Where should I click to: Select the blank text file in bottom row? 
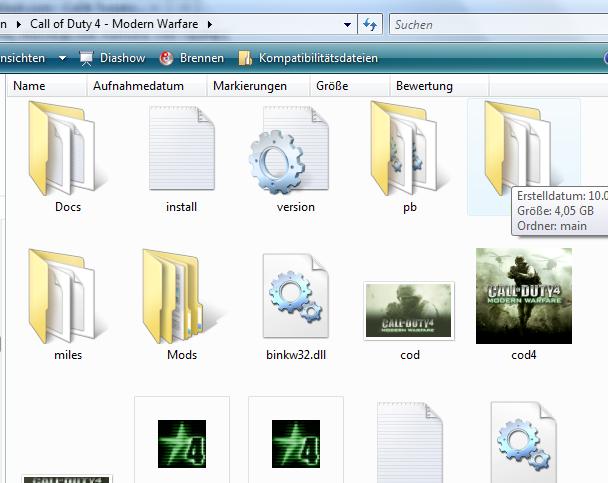pyautogui.click(x=409, y=442)
